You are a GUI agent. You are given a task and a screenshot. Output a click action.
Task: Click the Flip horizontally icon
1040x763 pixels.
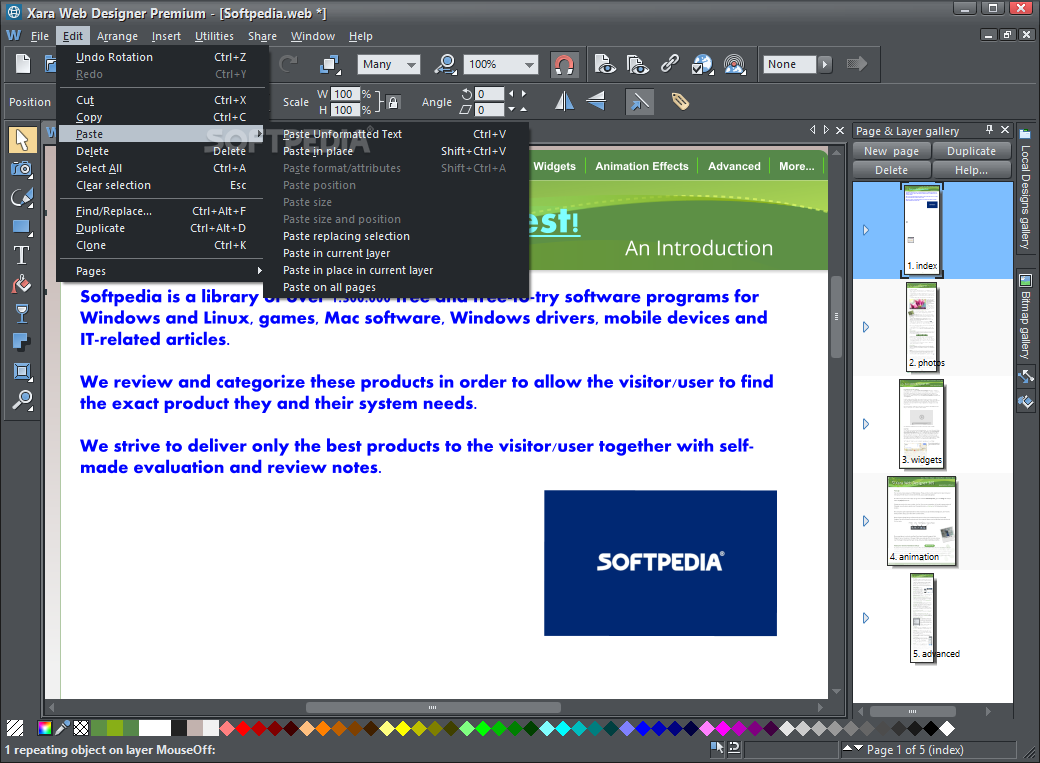coord(564,102)
